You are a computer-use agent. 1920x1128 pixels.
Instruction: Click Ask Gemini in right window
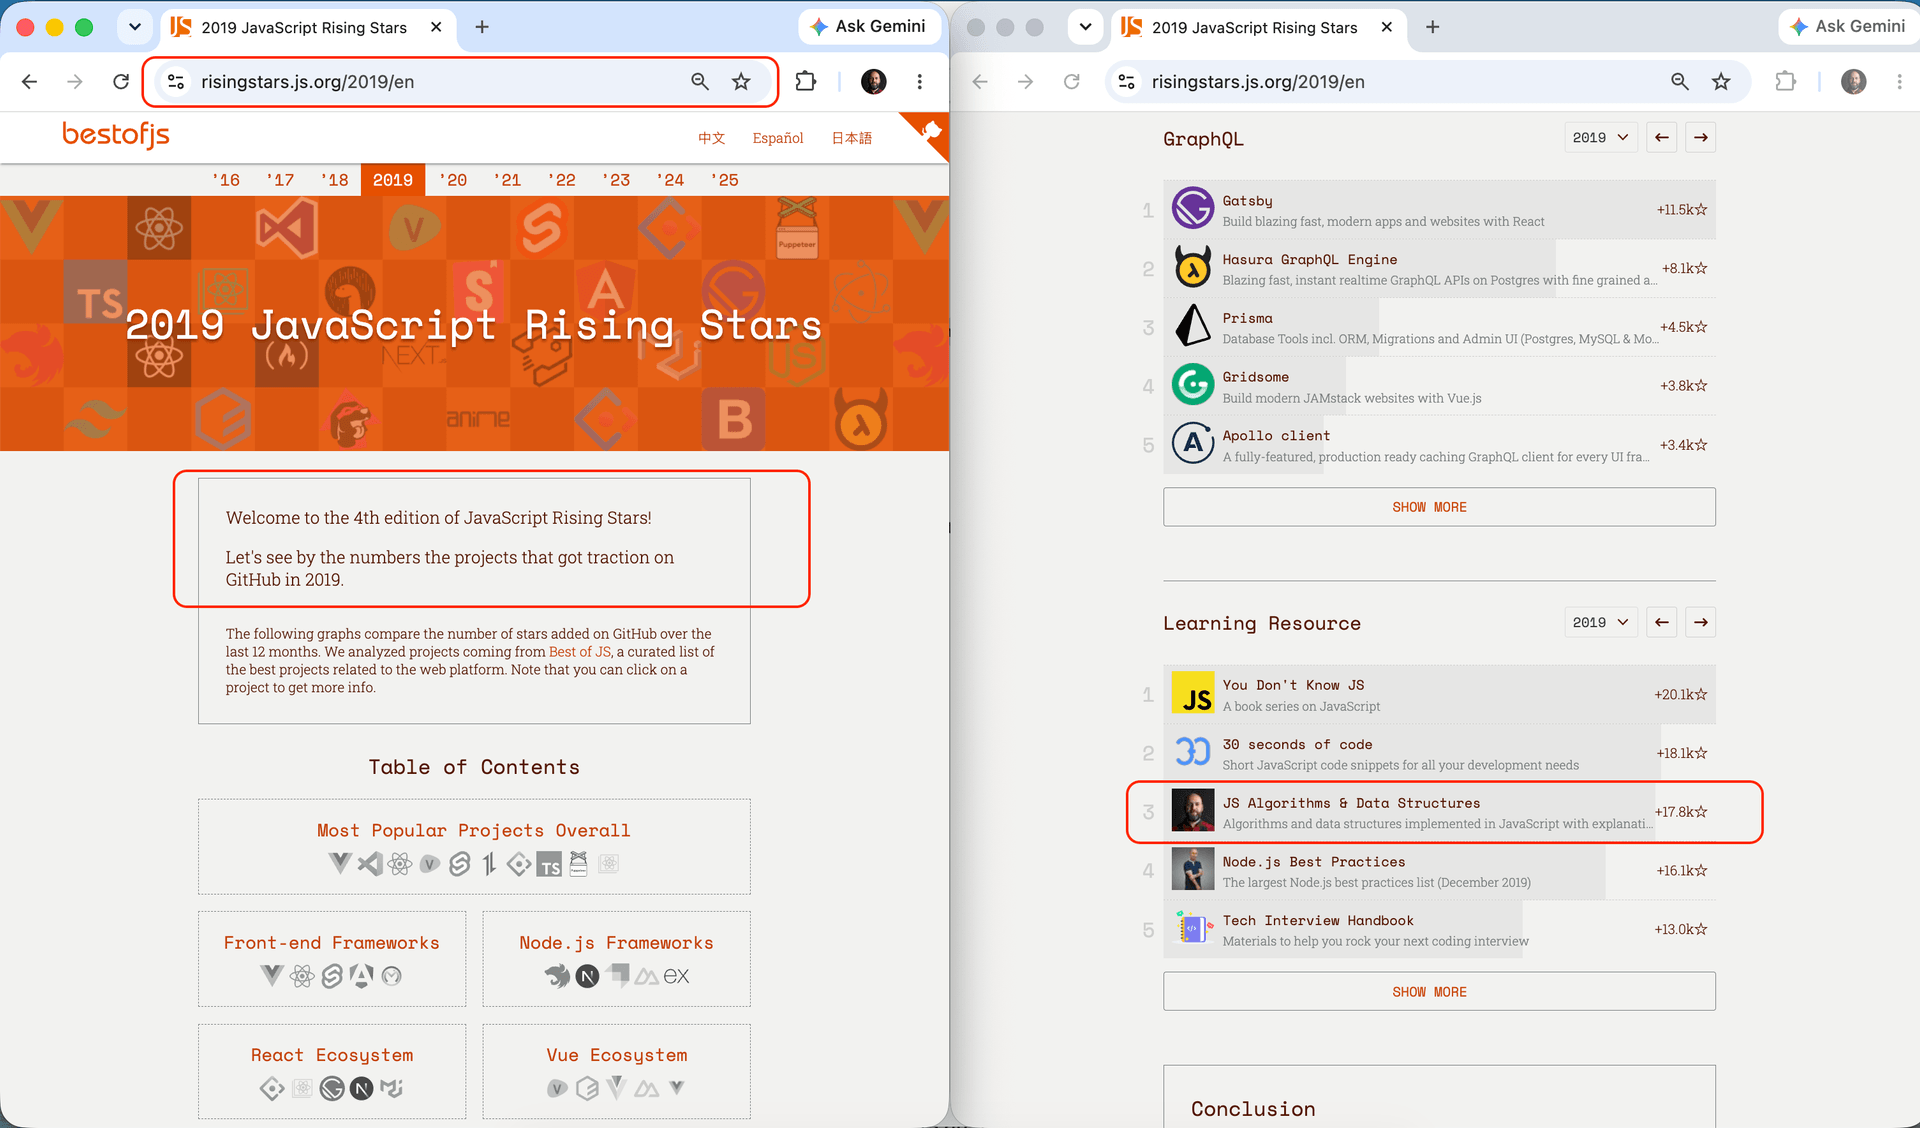(x=1849, y=27)
